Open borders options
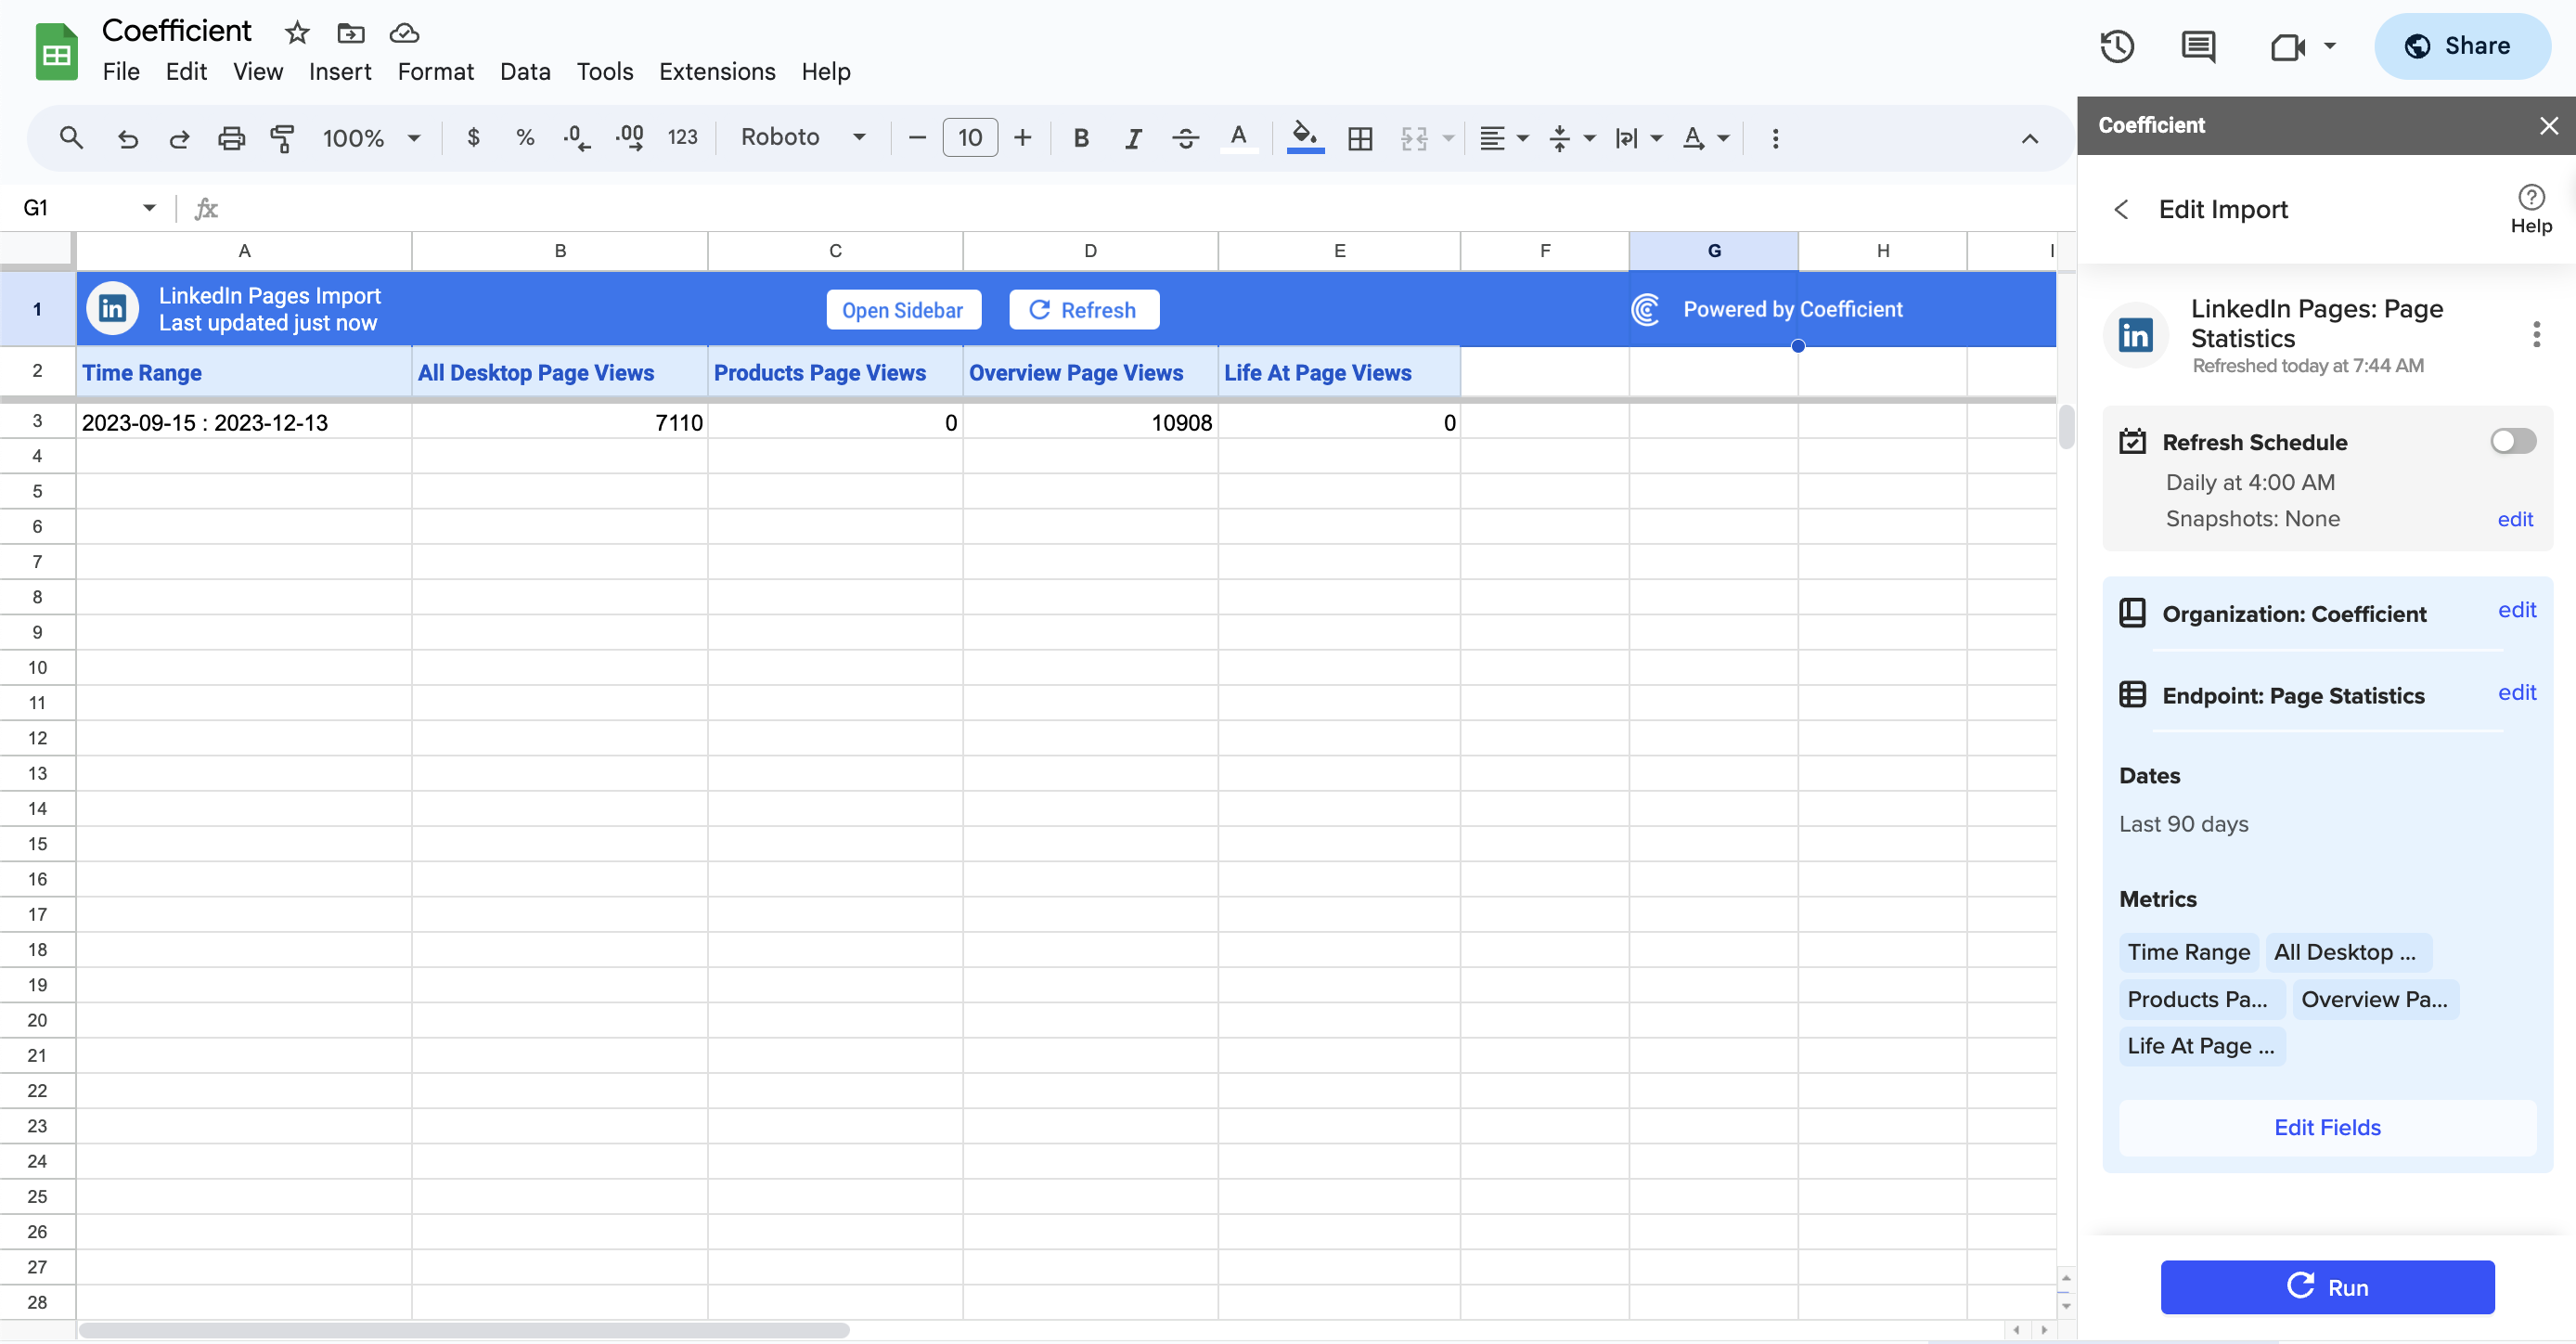Image resolution: width=2576 pixels, height=1344 pixels. [x=1359, y=138]
